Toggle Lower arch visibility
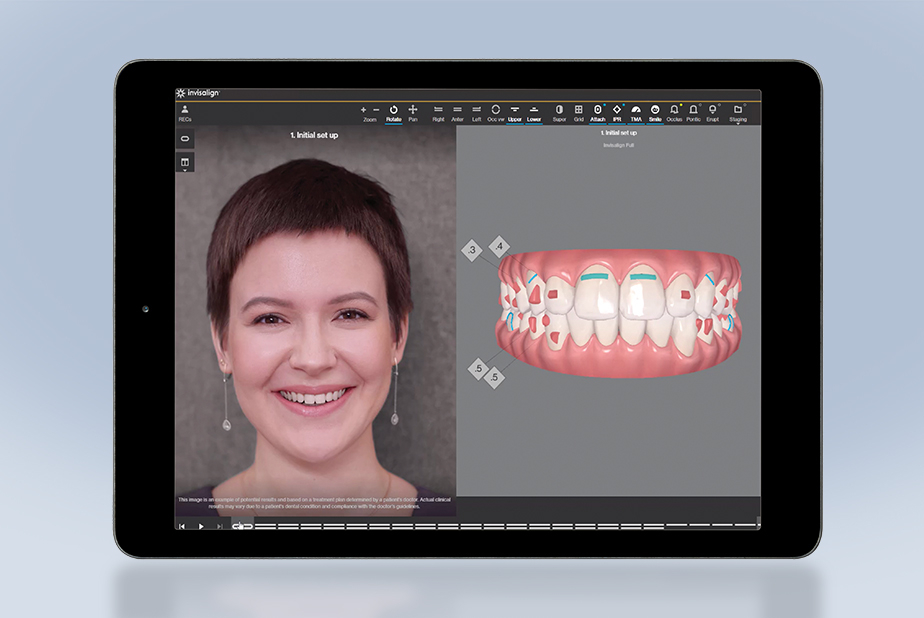The image size is (924, 618). (x=534, y=111)
